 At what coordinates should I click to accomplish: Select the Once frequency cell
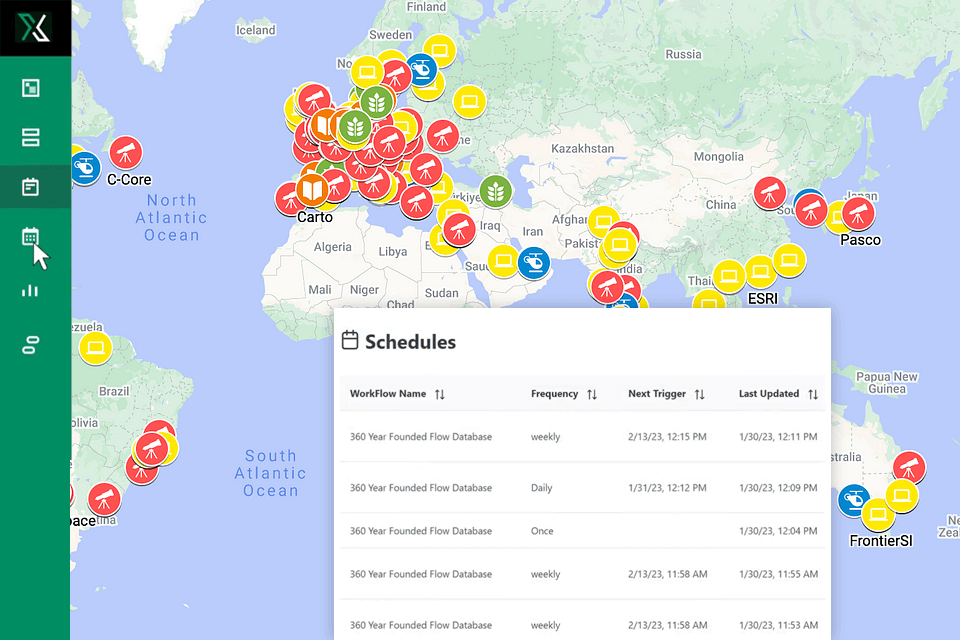[542, 531]
